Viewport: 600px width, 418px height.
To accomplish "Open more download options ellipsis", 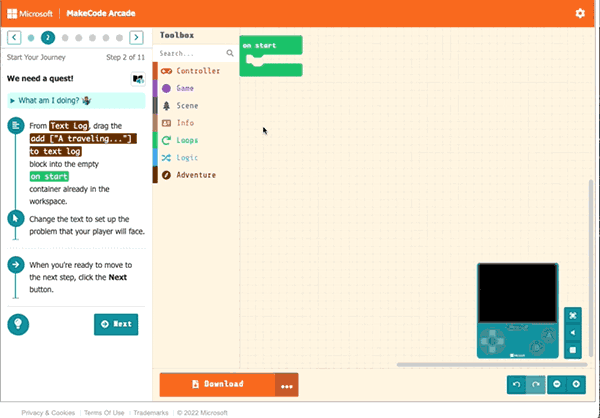I will [x=287, y=385].
